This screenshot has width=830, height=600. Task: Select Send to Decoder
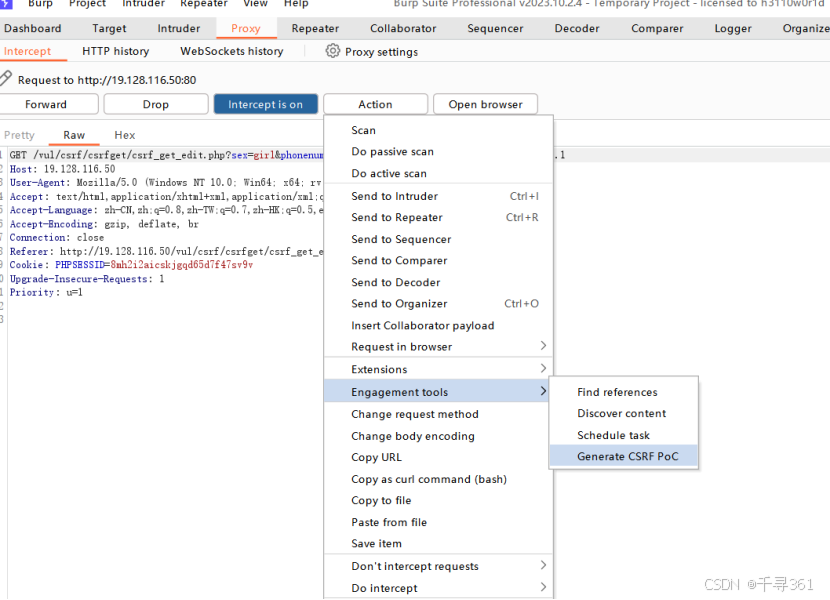(439, 282)
